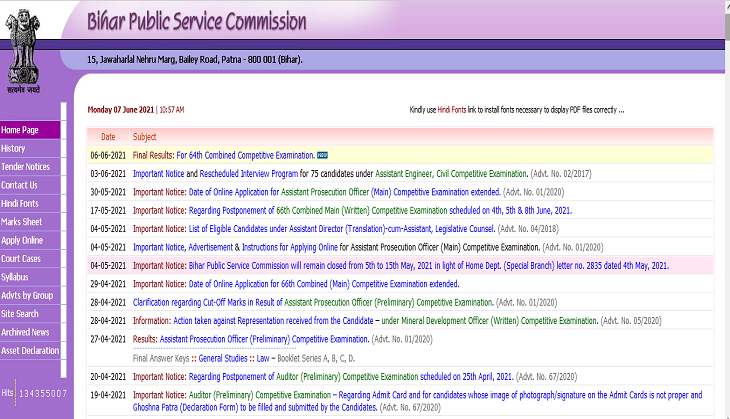Open Important Notice link dated 03-06-2021
Screen dimensions: 730x419
pyautogui.click(x=158, y=174)
